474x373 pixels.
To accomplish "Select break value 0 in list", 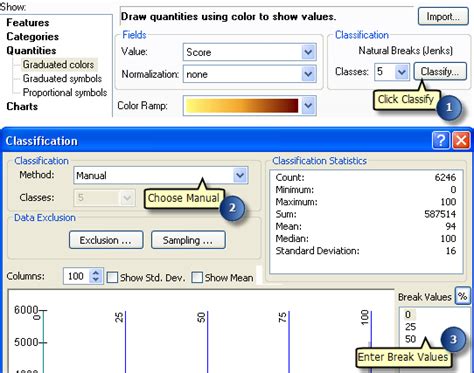I will coord(408,314).
